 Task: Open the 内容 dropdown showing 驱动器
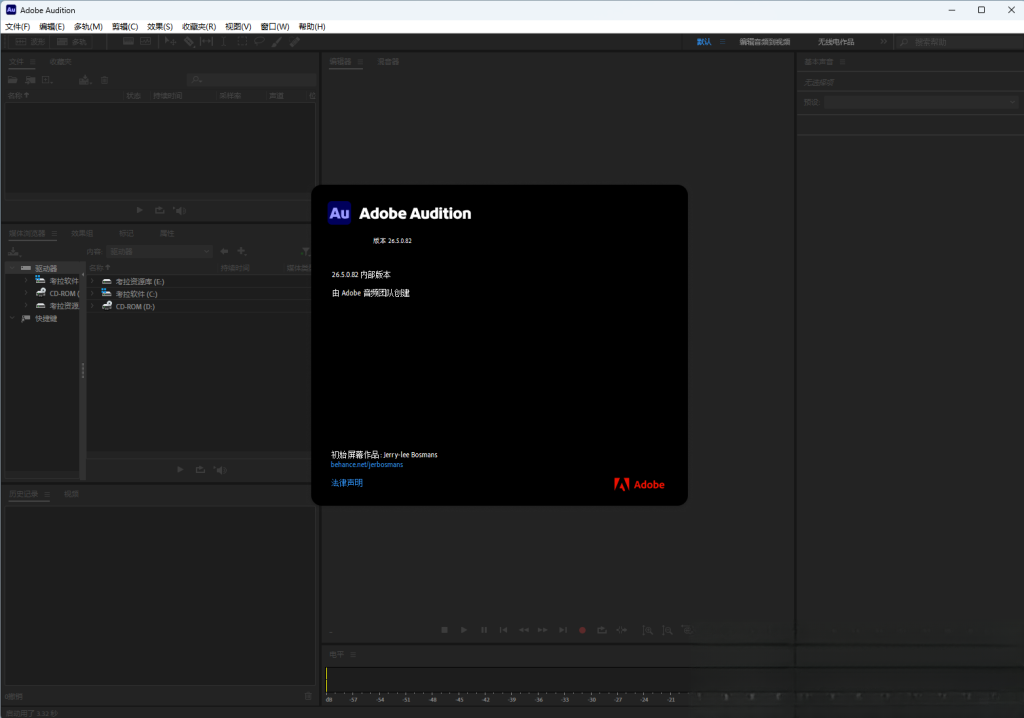point(159,251)
